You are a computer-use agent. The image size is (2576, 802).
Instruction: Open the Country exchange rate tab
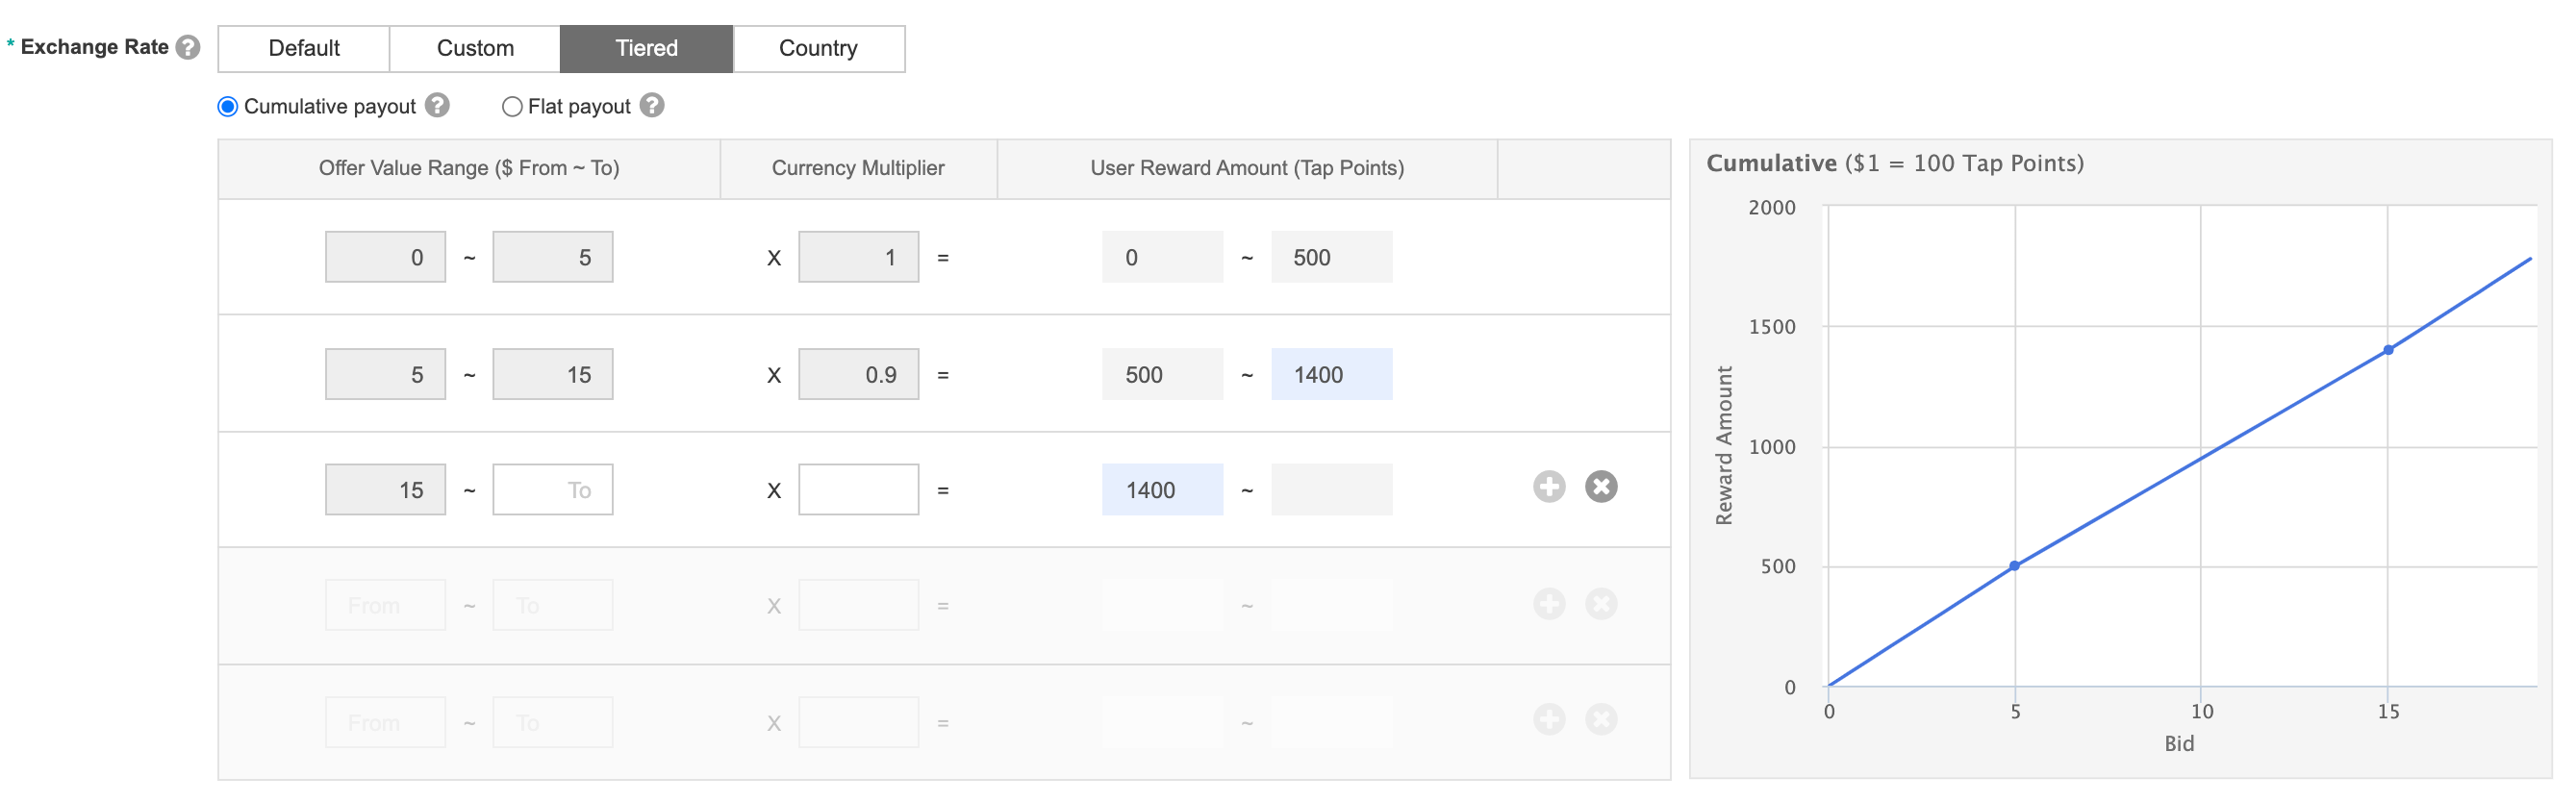click(x=818, y=48)
